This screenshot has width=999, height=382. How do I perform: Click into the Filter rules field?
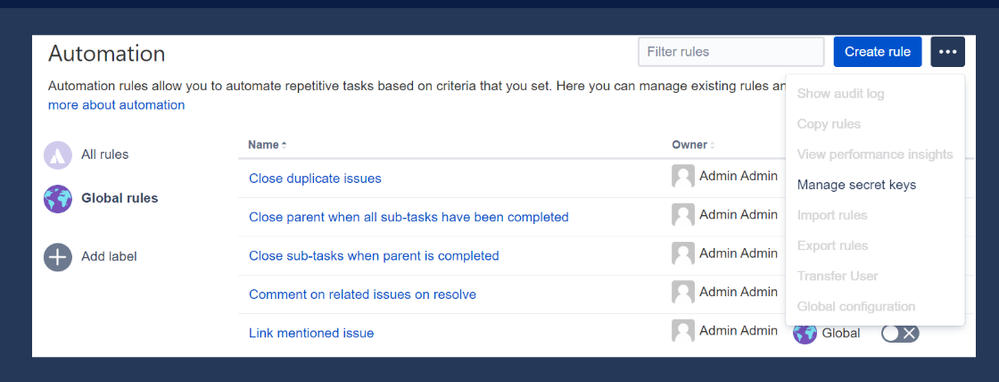pos(731,52)
